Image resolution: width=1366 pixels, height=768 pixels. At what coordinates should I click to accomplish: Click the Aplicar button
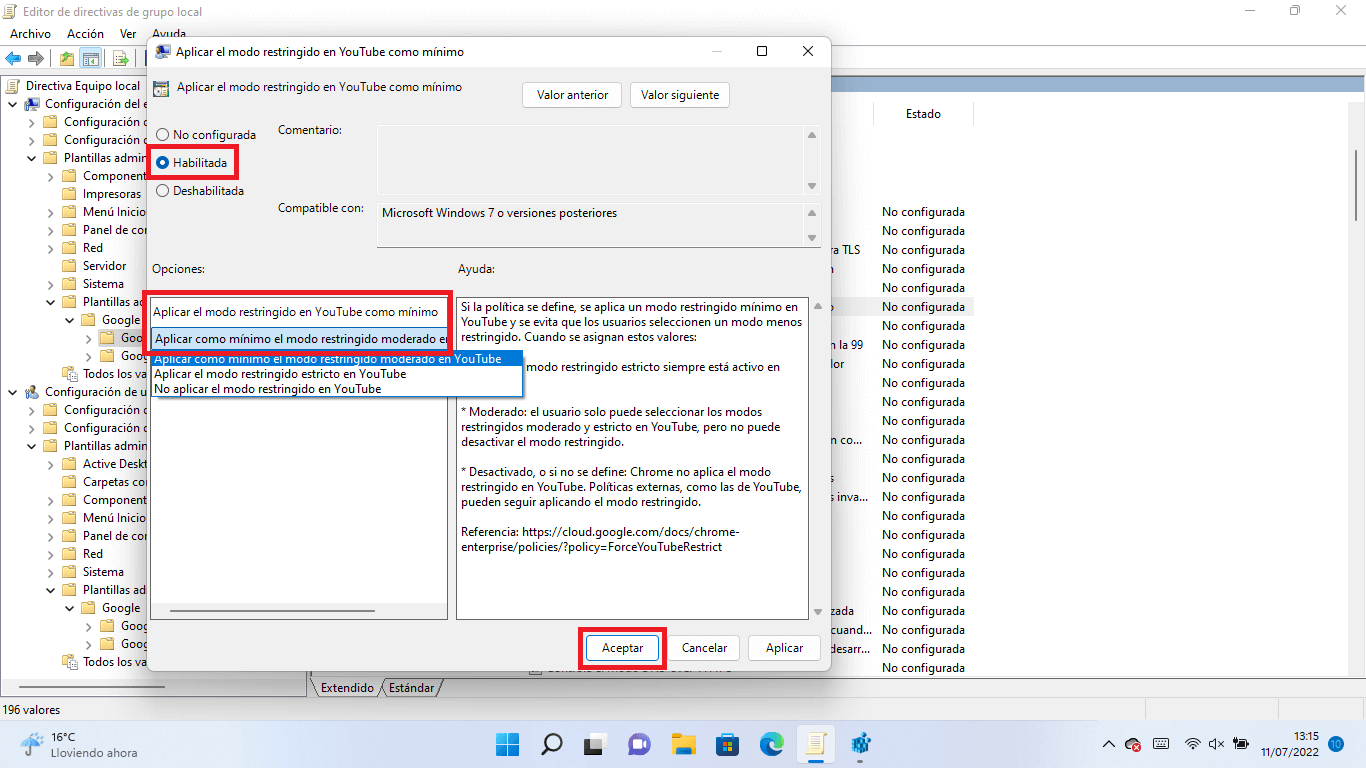pos(784,648)
